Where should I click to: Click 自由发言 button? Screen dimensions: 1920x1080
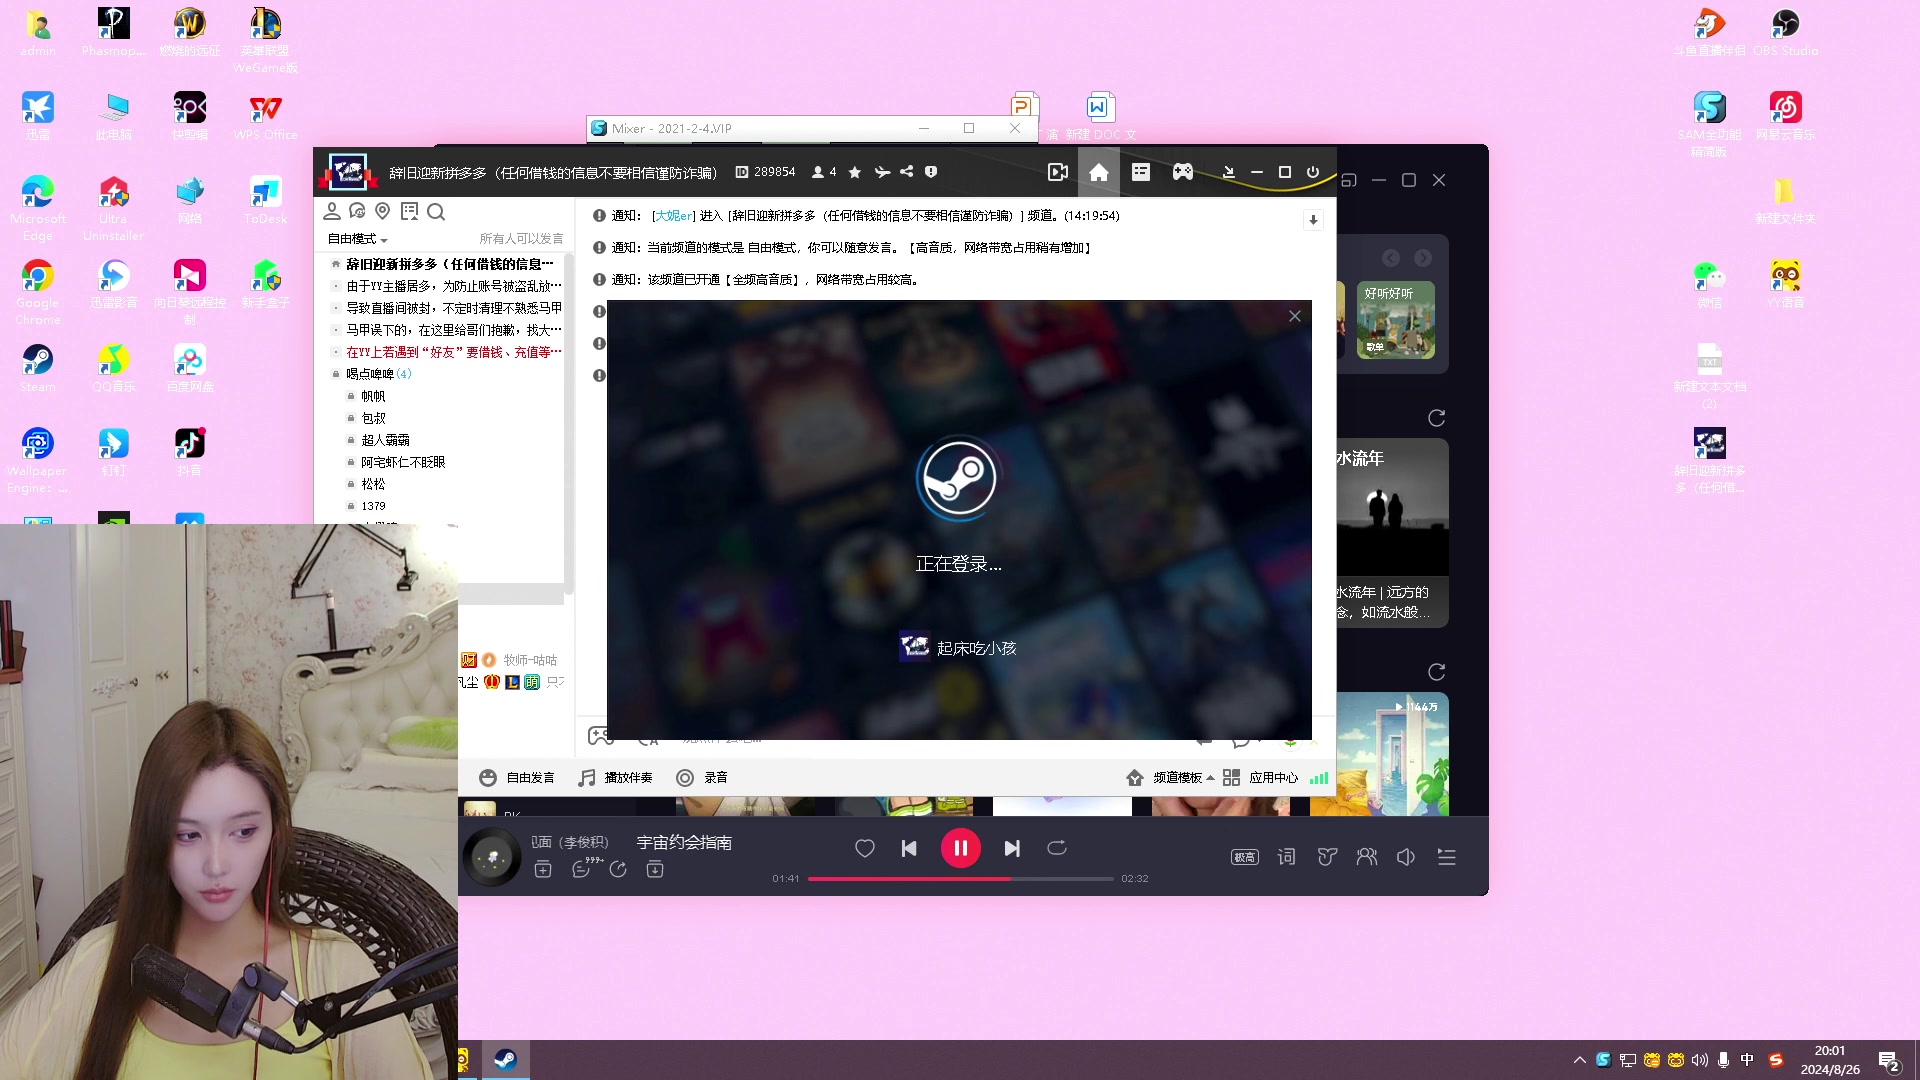tap(516, 778)
